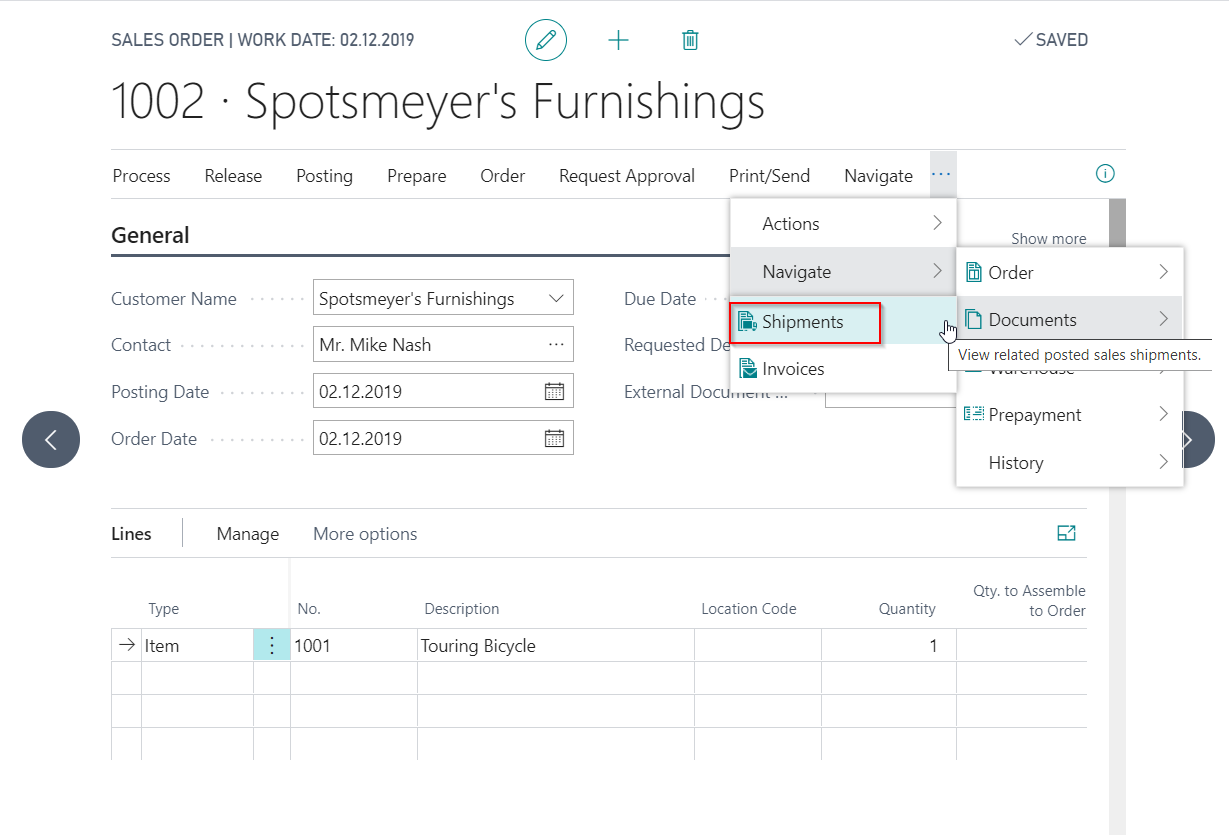Click the three-dots more actions icon

click(942, 175)
